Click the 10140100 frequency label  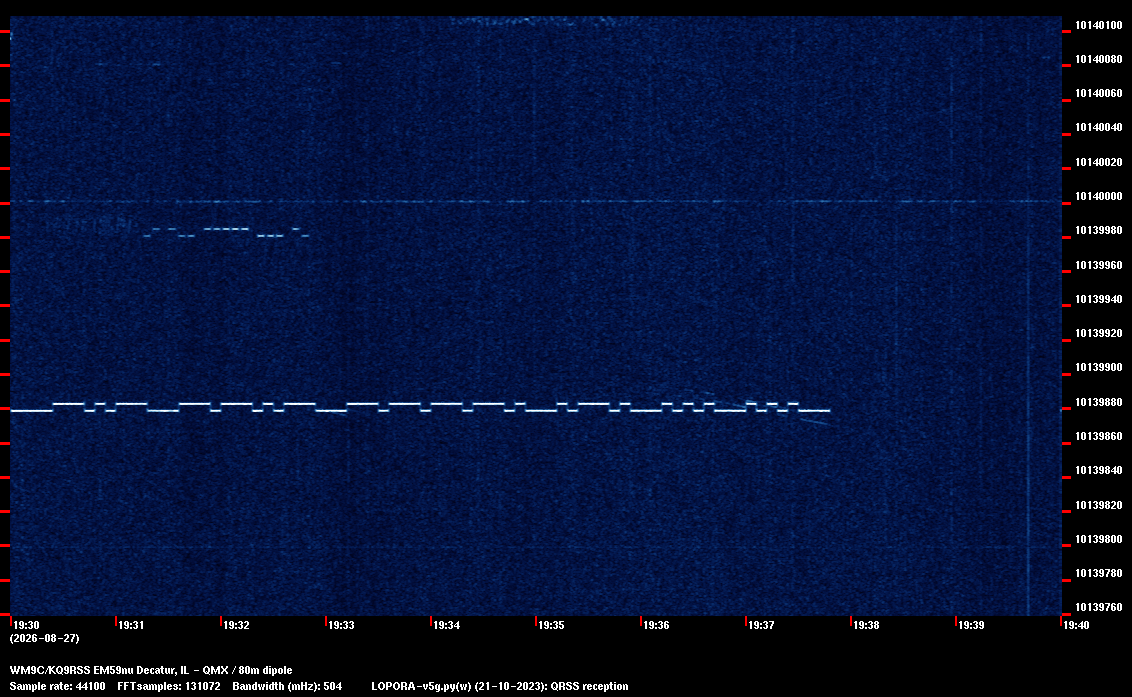pos(1098,25)
